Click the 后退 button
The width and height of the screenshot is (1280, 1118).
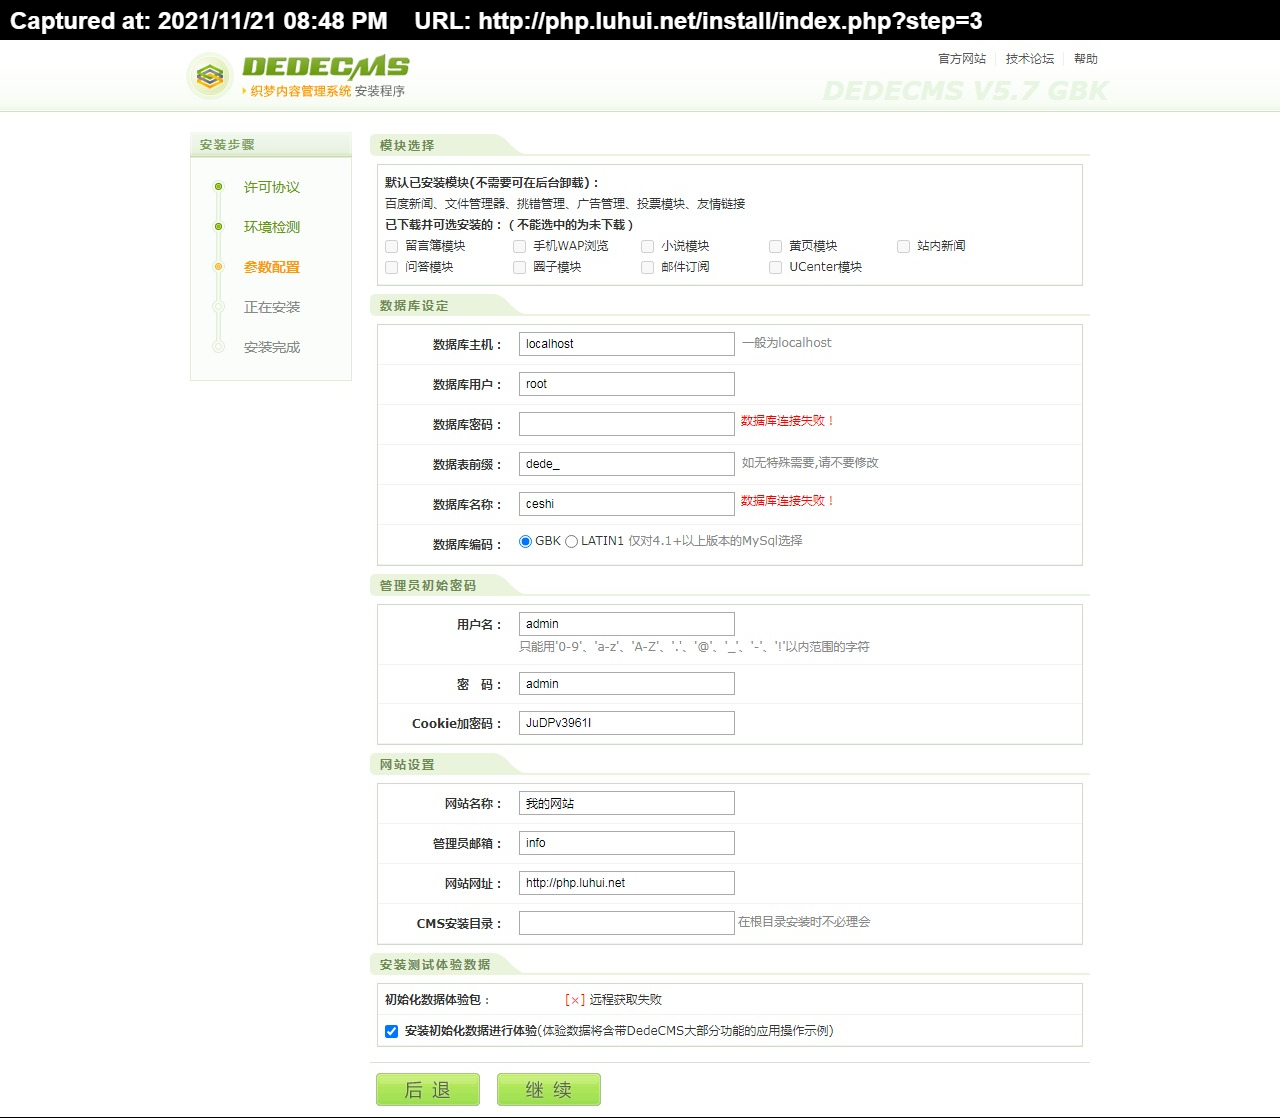(428, 1090)
